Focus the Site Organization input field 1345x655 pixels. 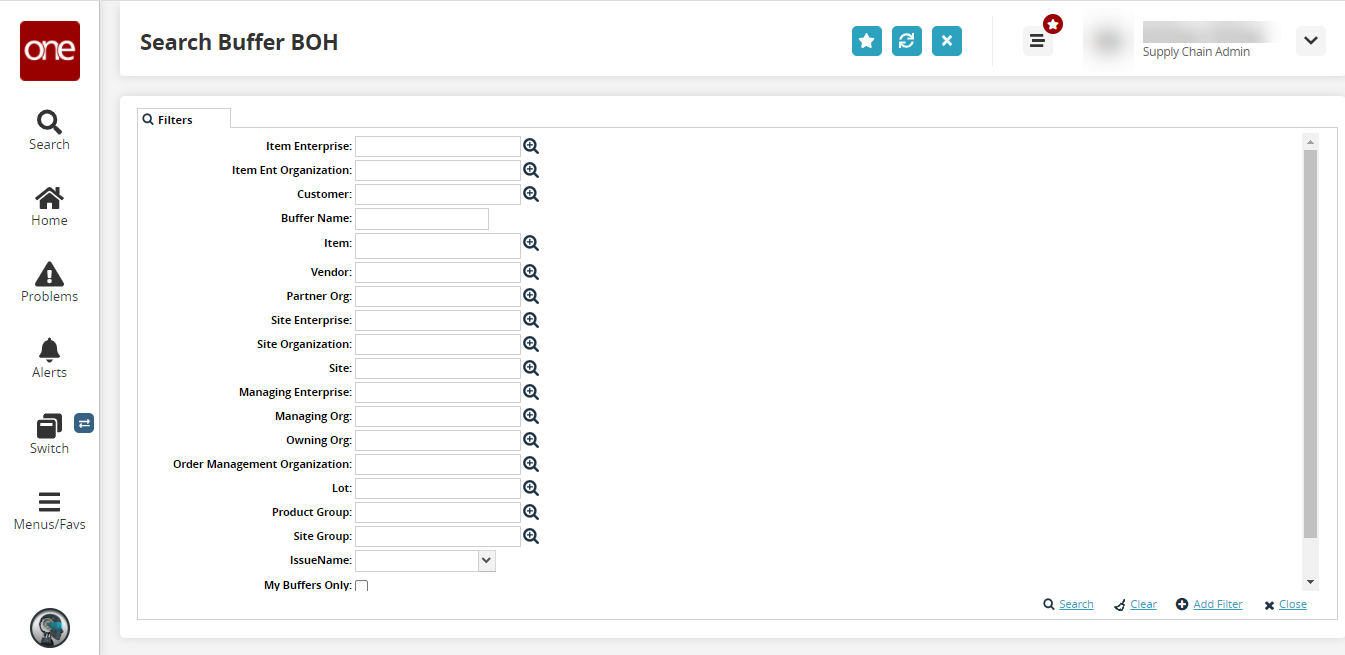point(438,344)
